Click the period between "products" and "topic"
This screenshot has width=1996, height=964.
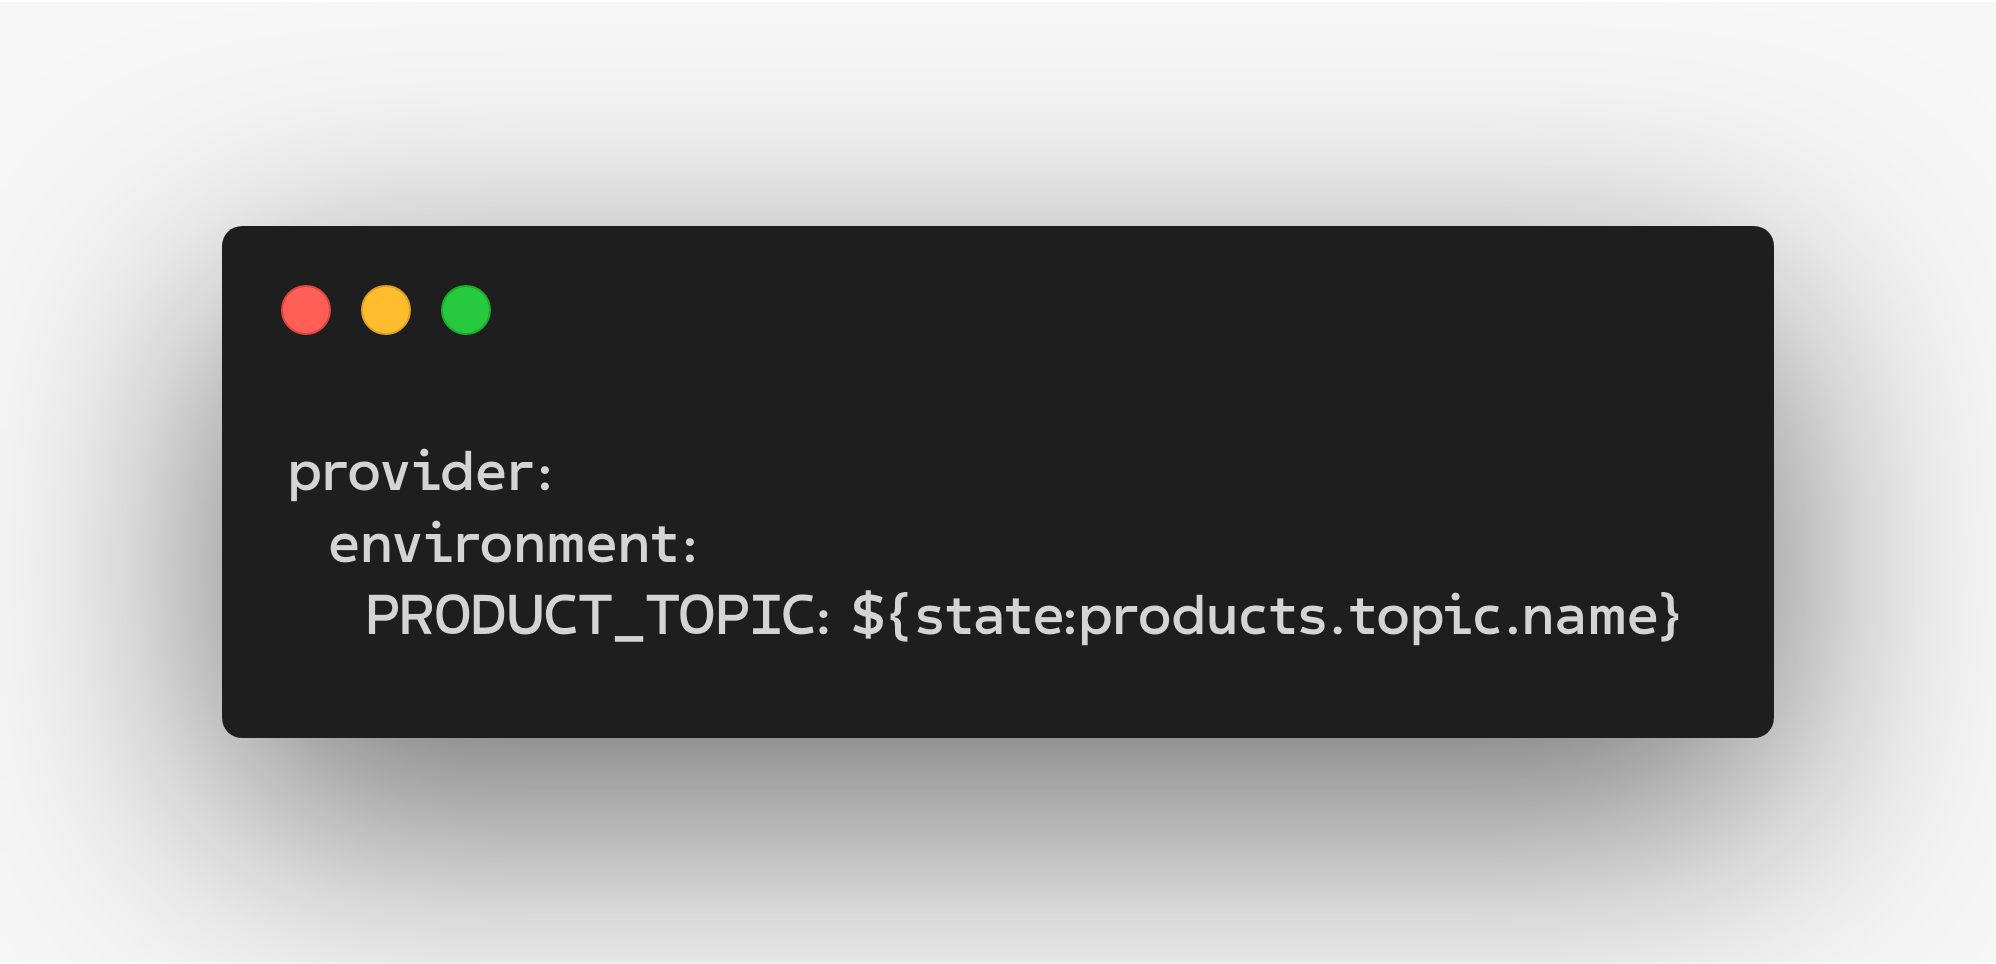[x=1338, y=630]
